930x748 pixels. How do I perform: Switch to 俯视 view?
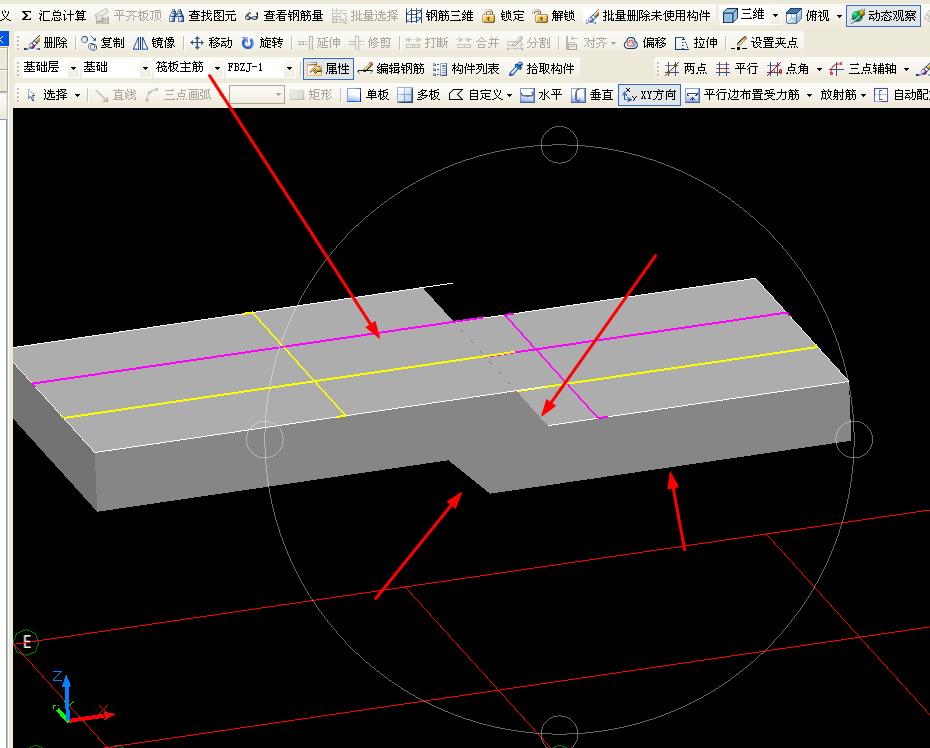tap(808, 16)
